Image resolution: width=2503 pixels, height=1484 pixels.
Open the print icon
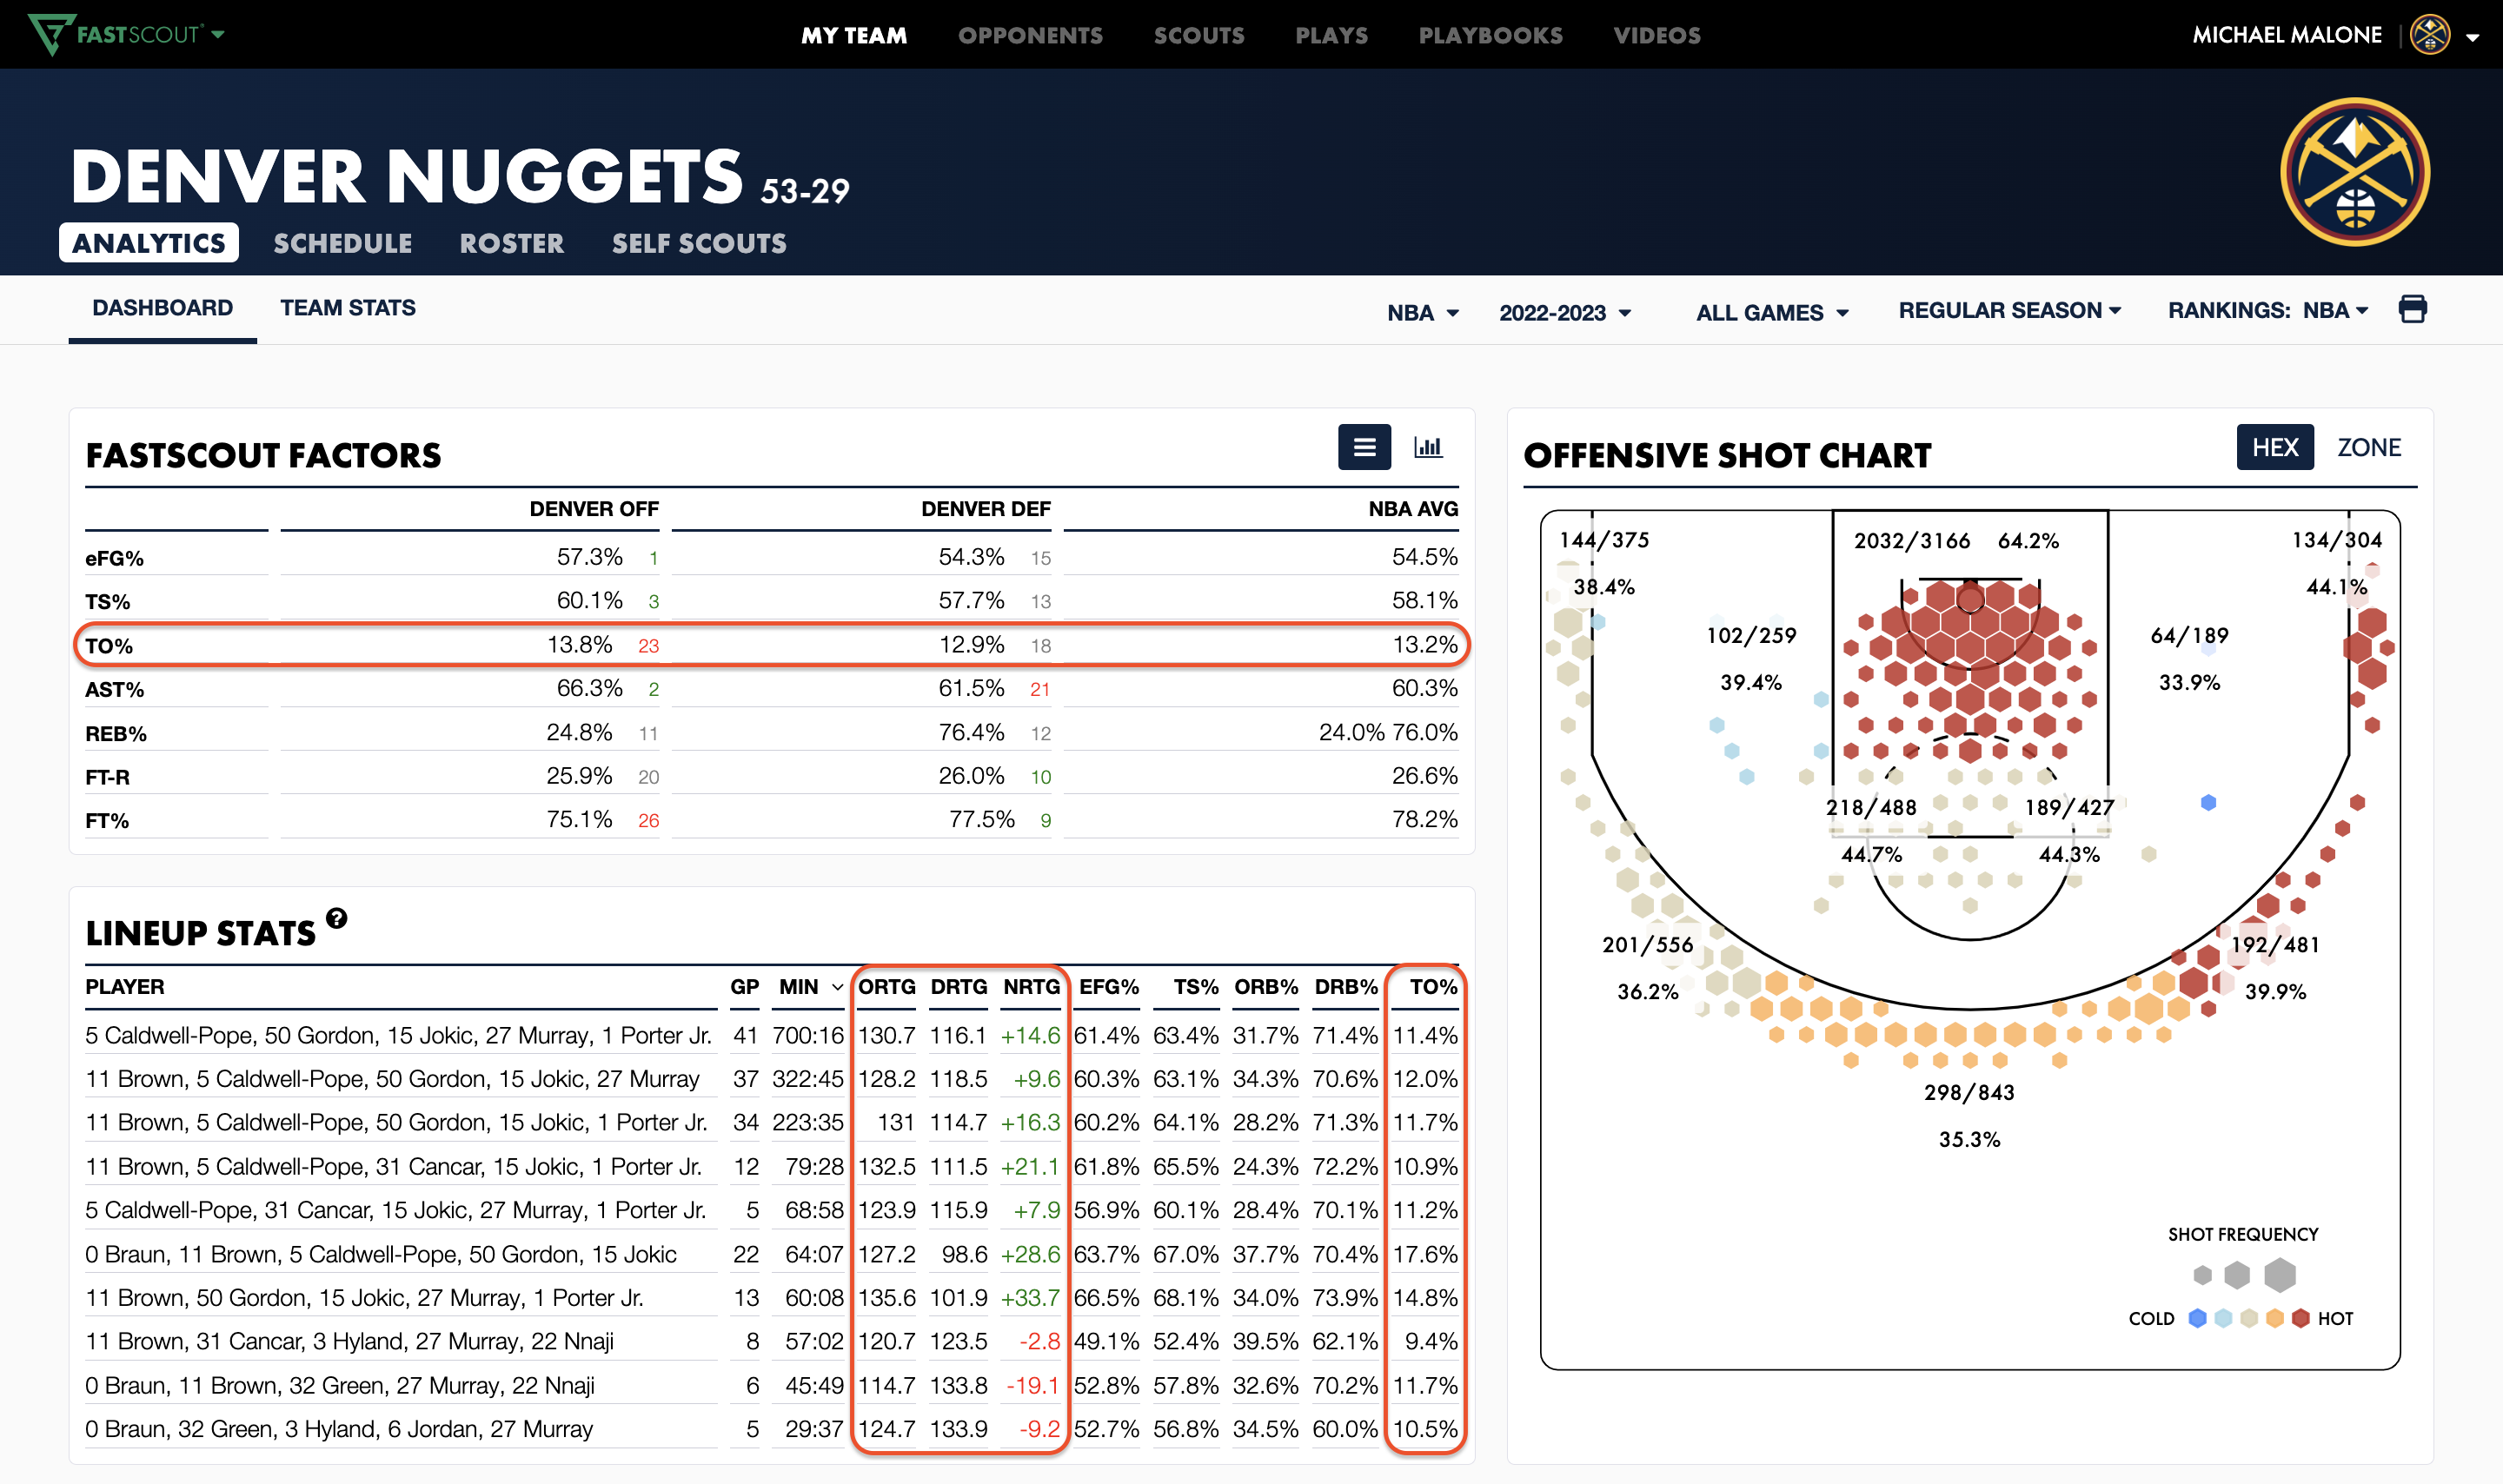(2412, 309)
